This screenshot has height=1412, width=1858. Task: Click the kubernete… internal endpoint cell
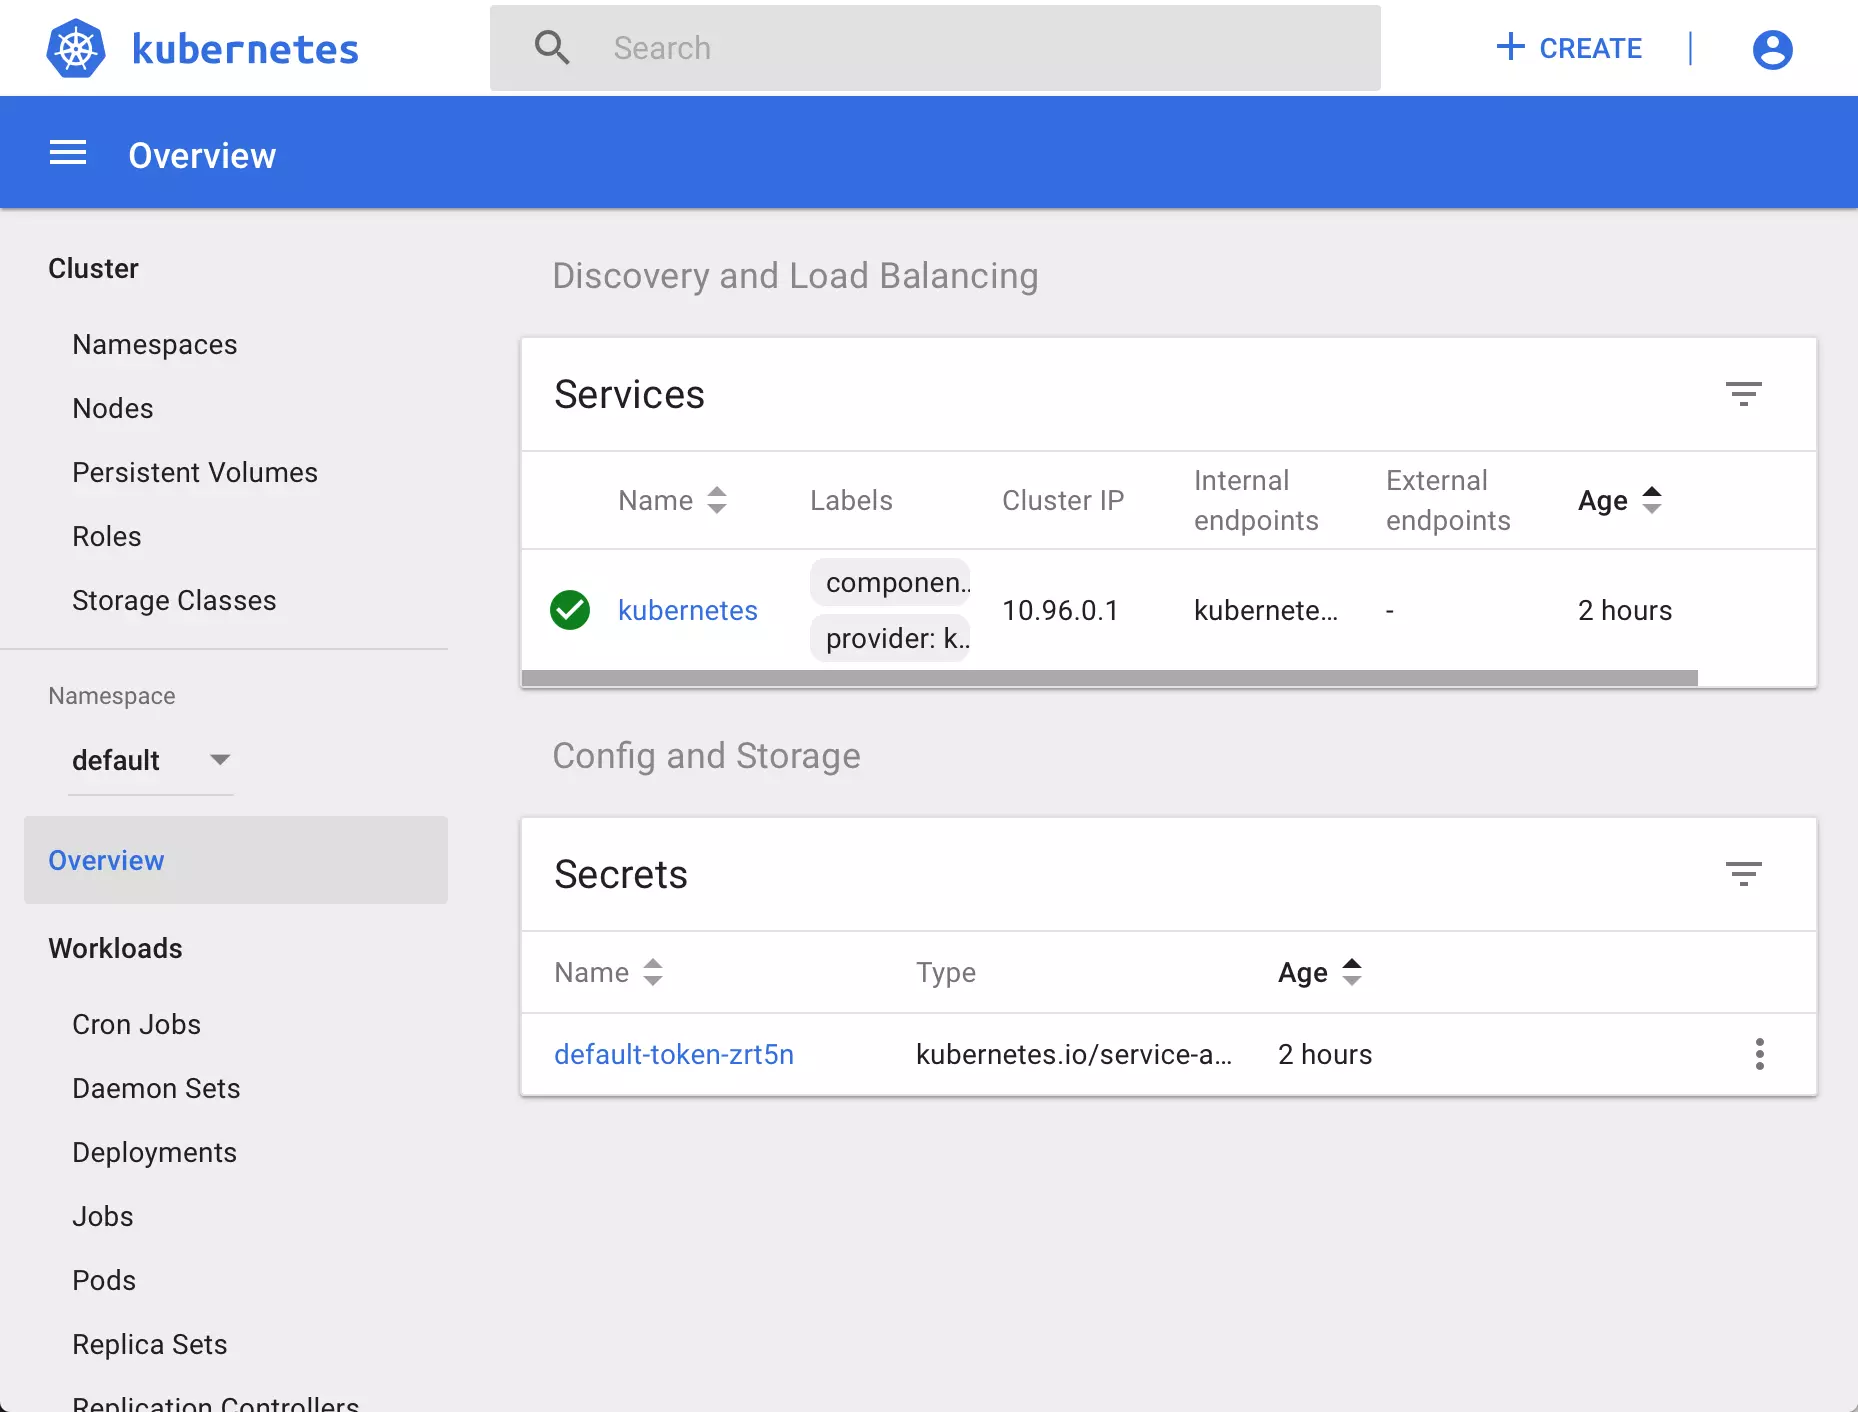click(x=1266, y=610)
